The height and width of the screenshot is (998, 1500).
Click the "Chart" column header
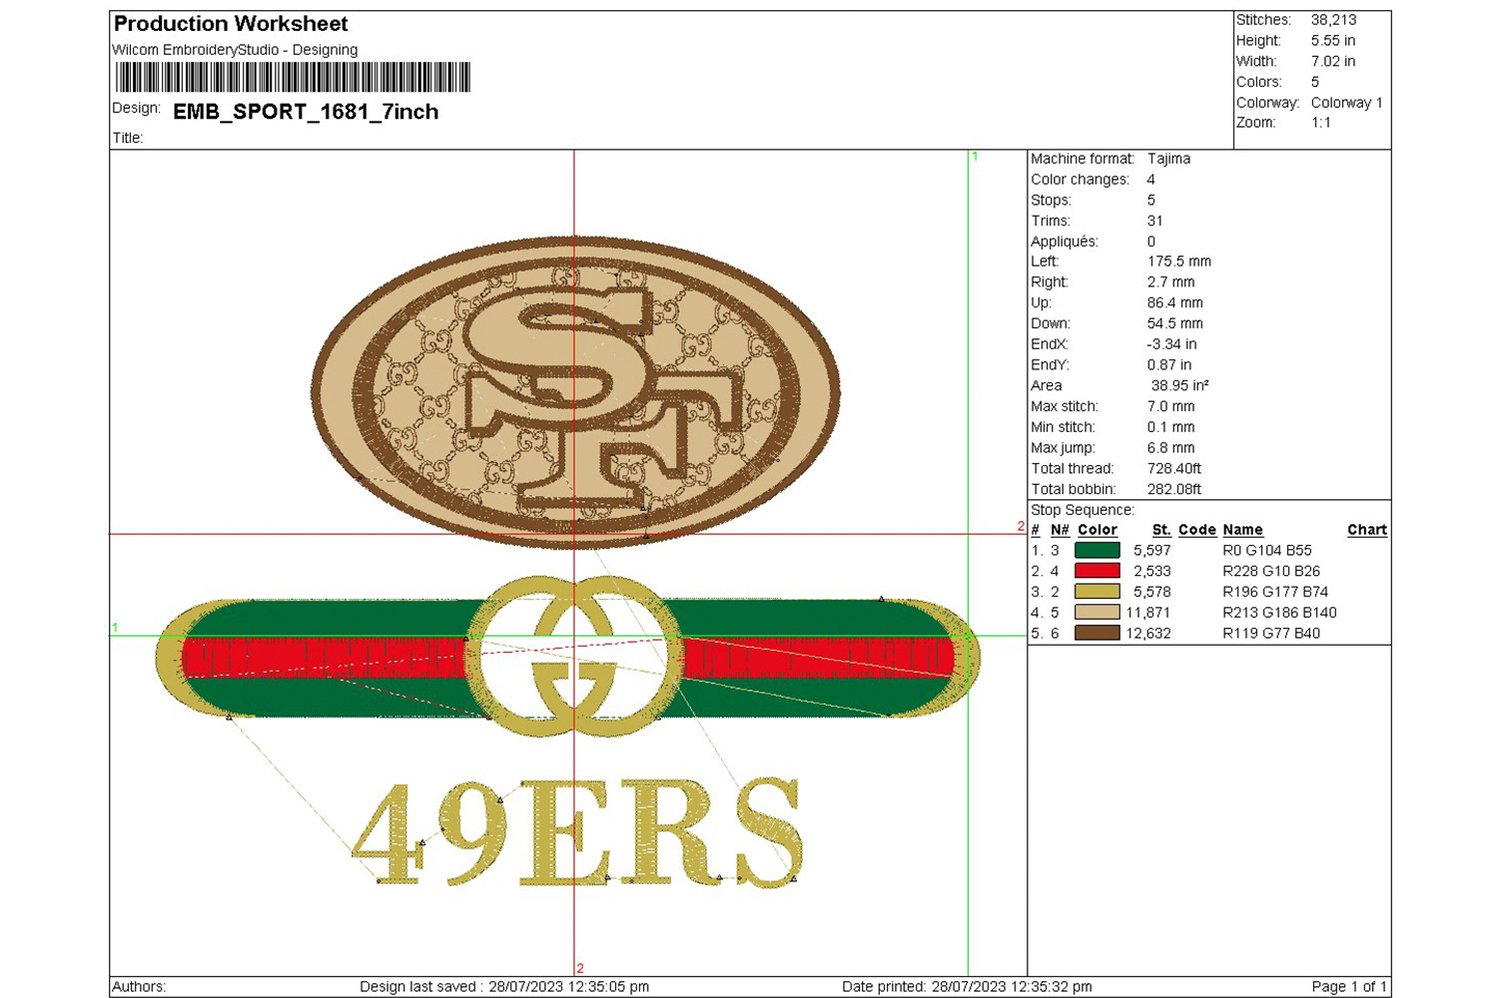click(1367, 530)
